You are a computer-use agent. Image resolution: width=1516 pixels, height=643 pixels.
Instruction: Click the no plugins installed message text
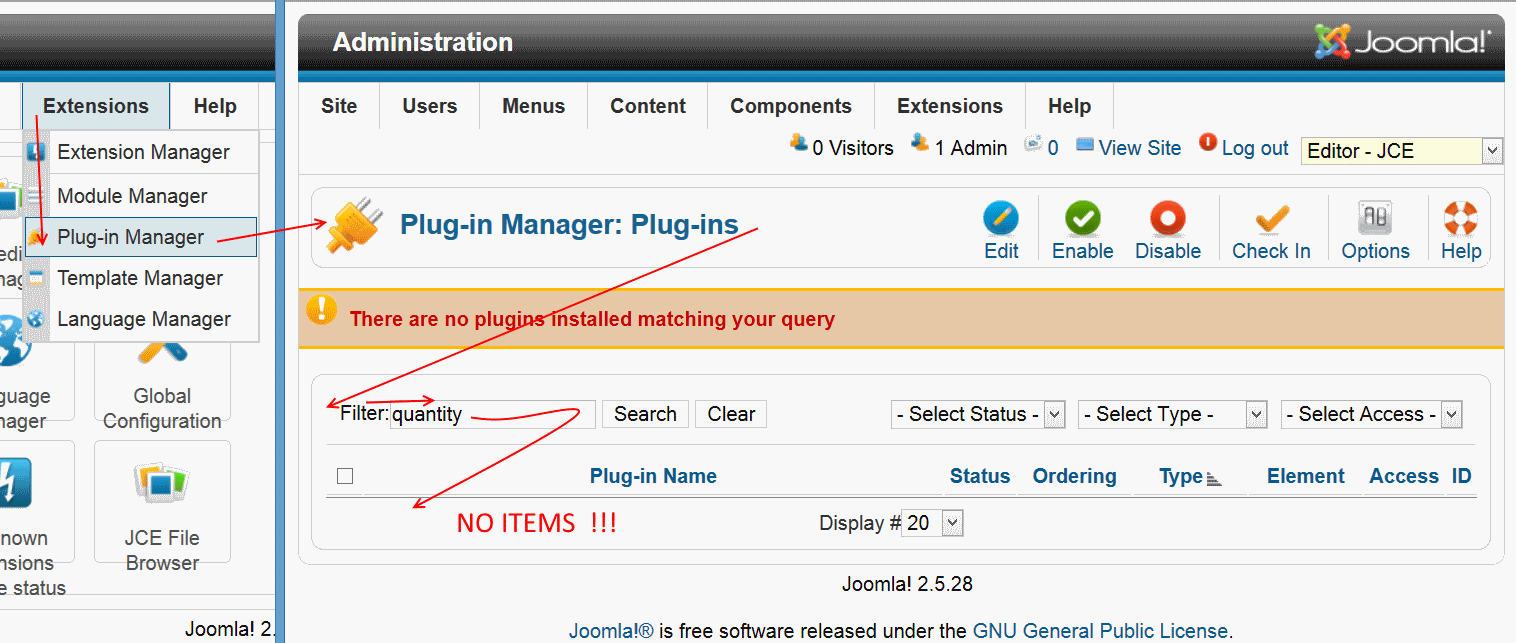click(592, 320)
